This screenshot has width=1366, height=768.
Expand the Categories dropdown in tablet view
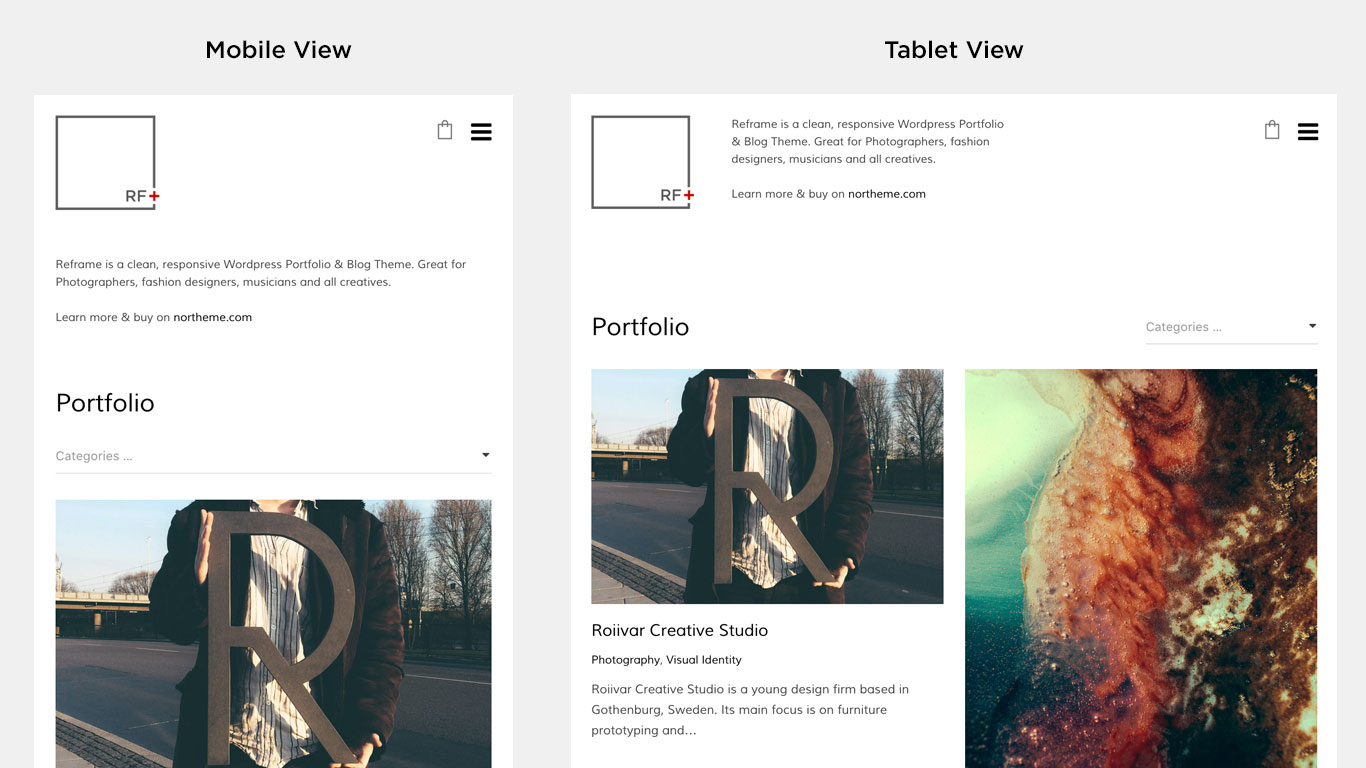click(1231, 327)
